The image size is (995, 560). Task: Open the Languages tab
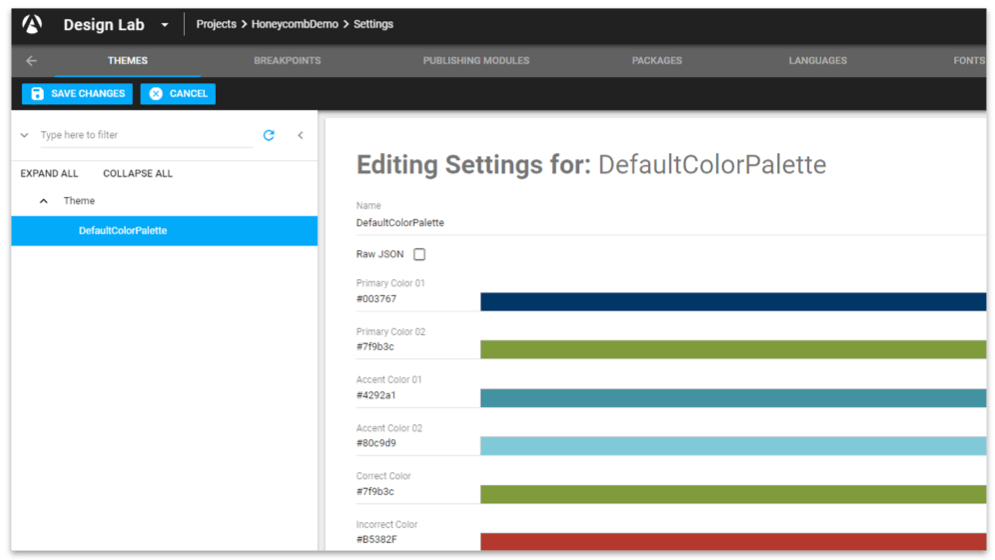817,61
